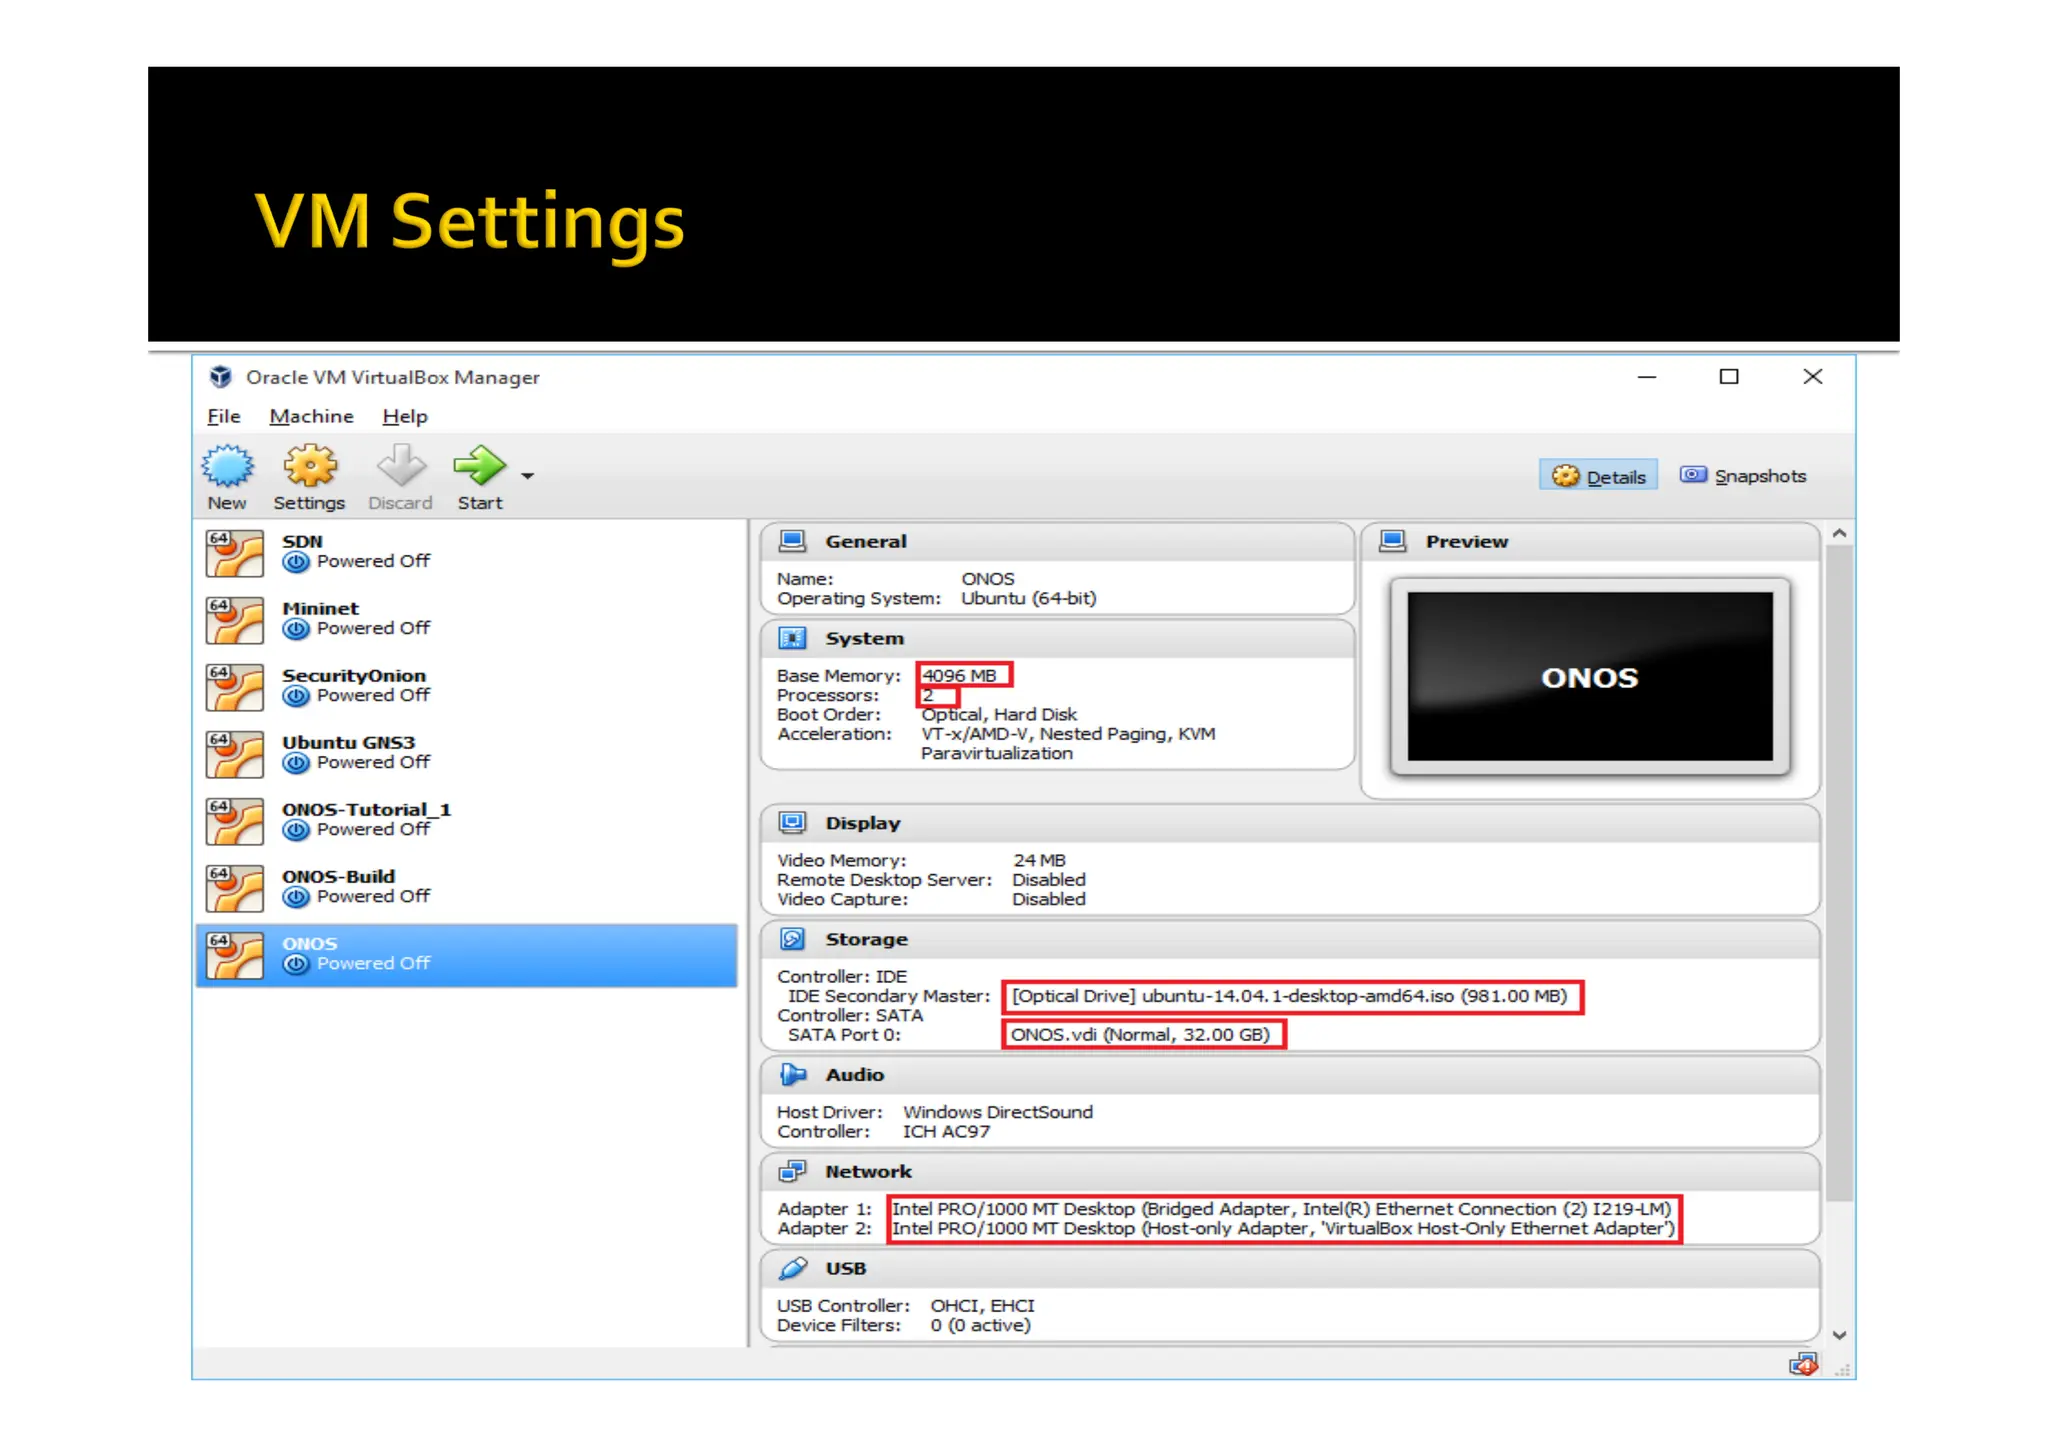This screenshot has width=2048, height=1447.
Task: Open the File menu
Action: (x=223, y=416)
